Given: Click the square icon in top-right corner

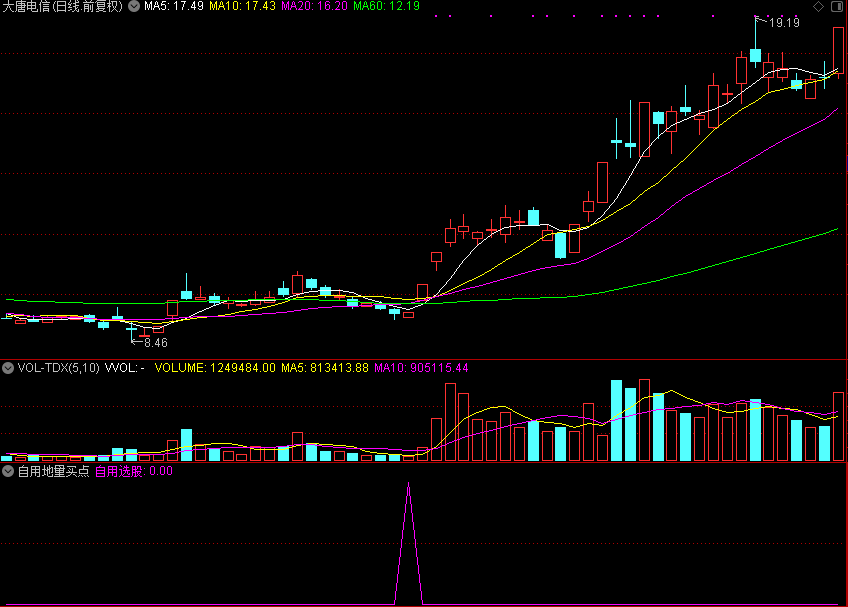Looking at the screenshot, I should tap(836, 7).
